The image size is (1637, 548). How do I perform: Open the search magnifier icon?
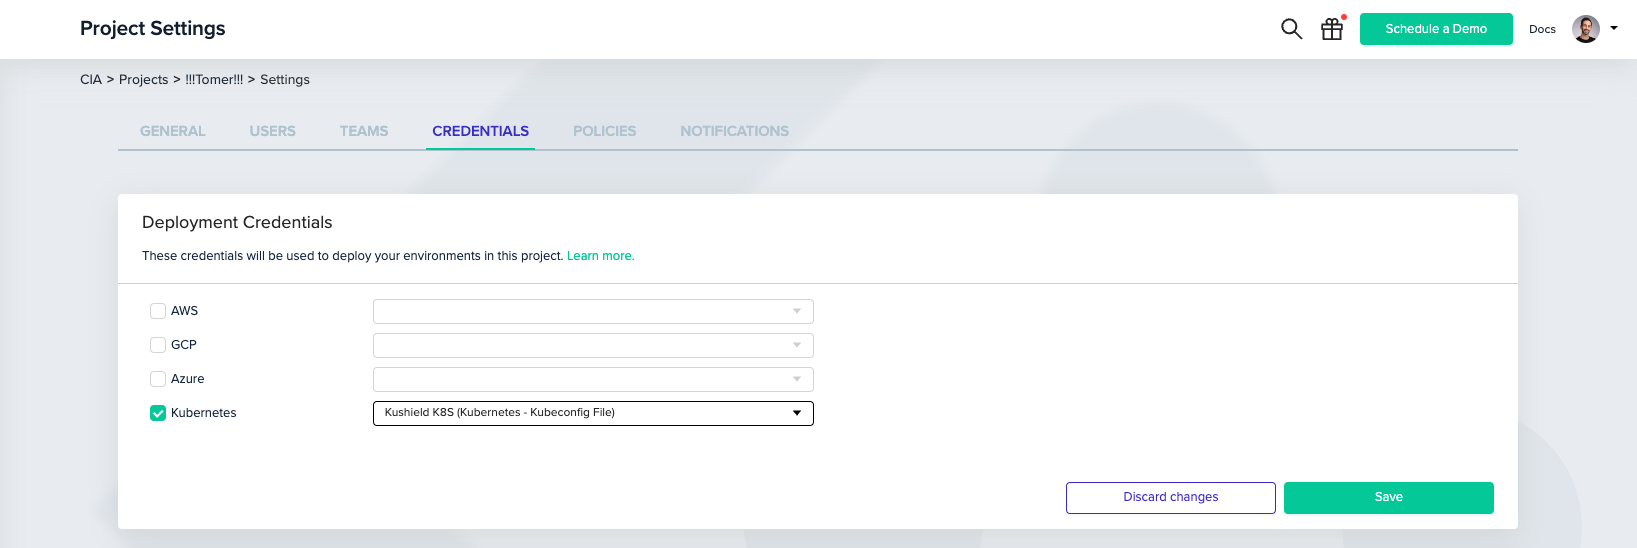pyautogui.click(x=1291, y=29)
